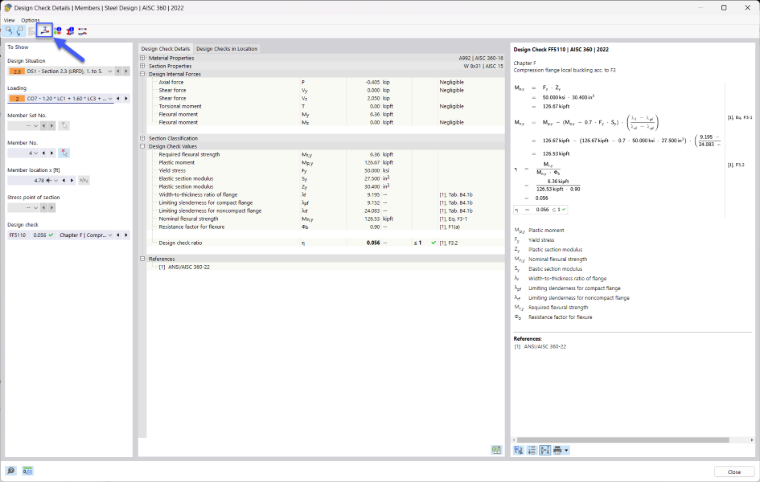Select the Nominal flexural strength row
Viewport: 760px width, 482px height.
point(326,219)
